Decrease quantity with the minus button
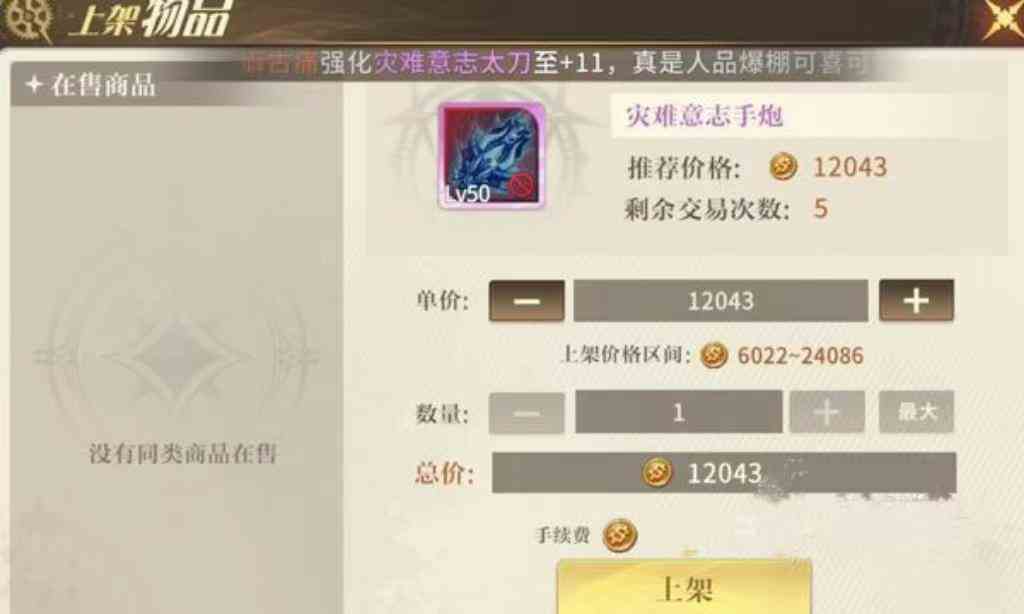1024x614 pixels. (526, 412)
